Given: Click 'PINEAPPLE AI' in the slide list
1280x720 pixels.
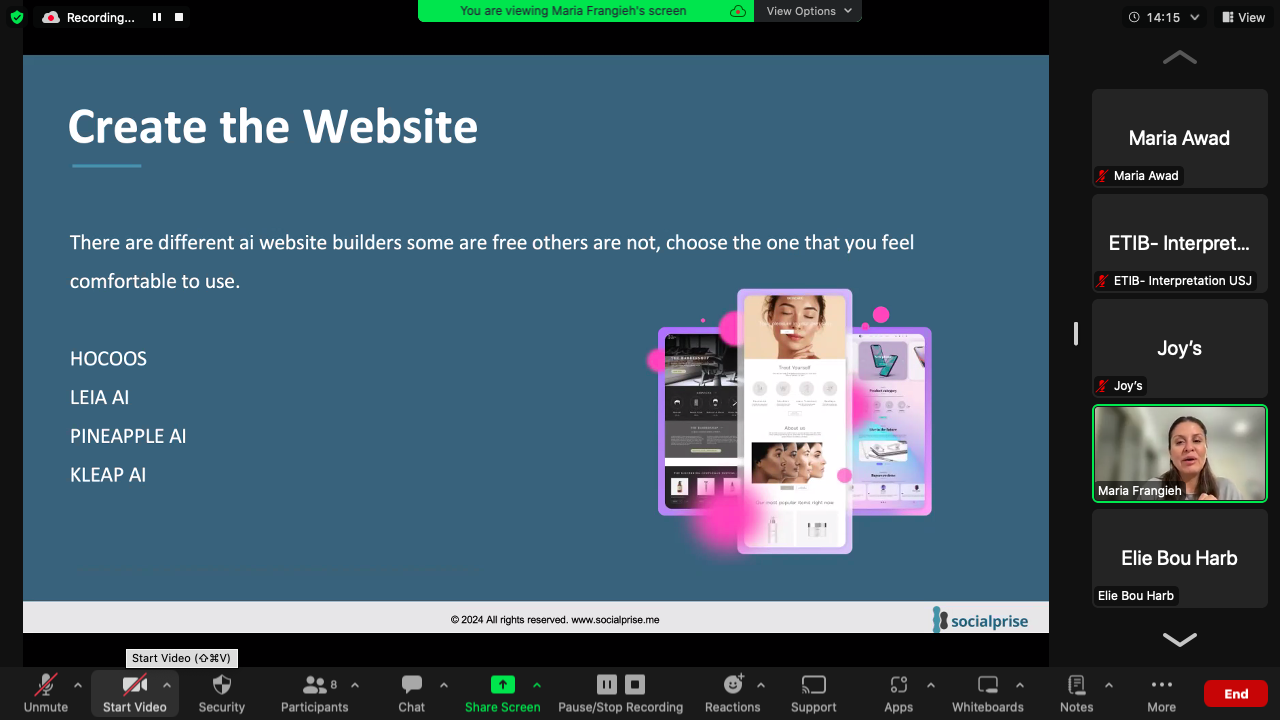Looking at the screenshot, I should point(128,436).
